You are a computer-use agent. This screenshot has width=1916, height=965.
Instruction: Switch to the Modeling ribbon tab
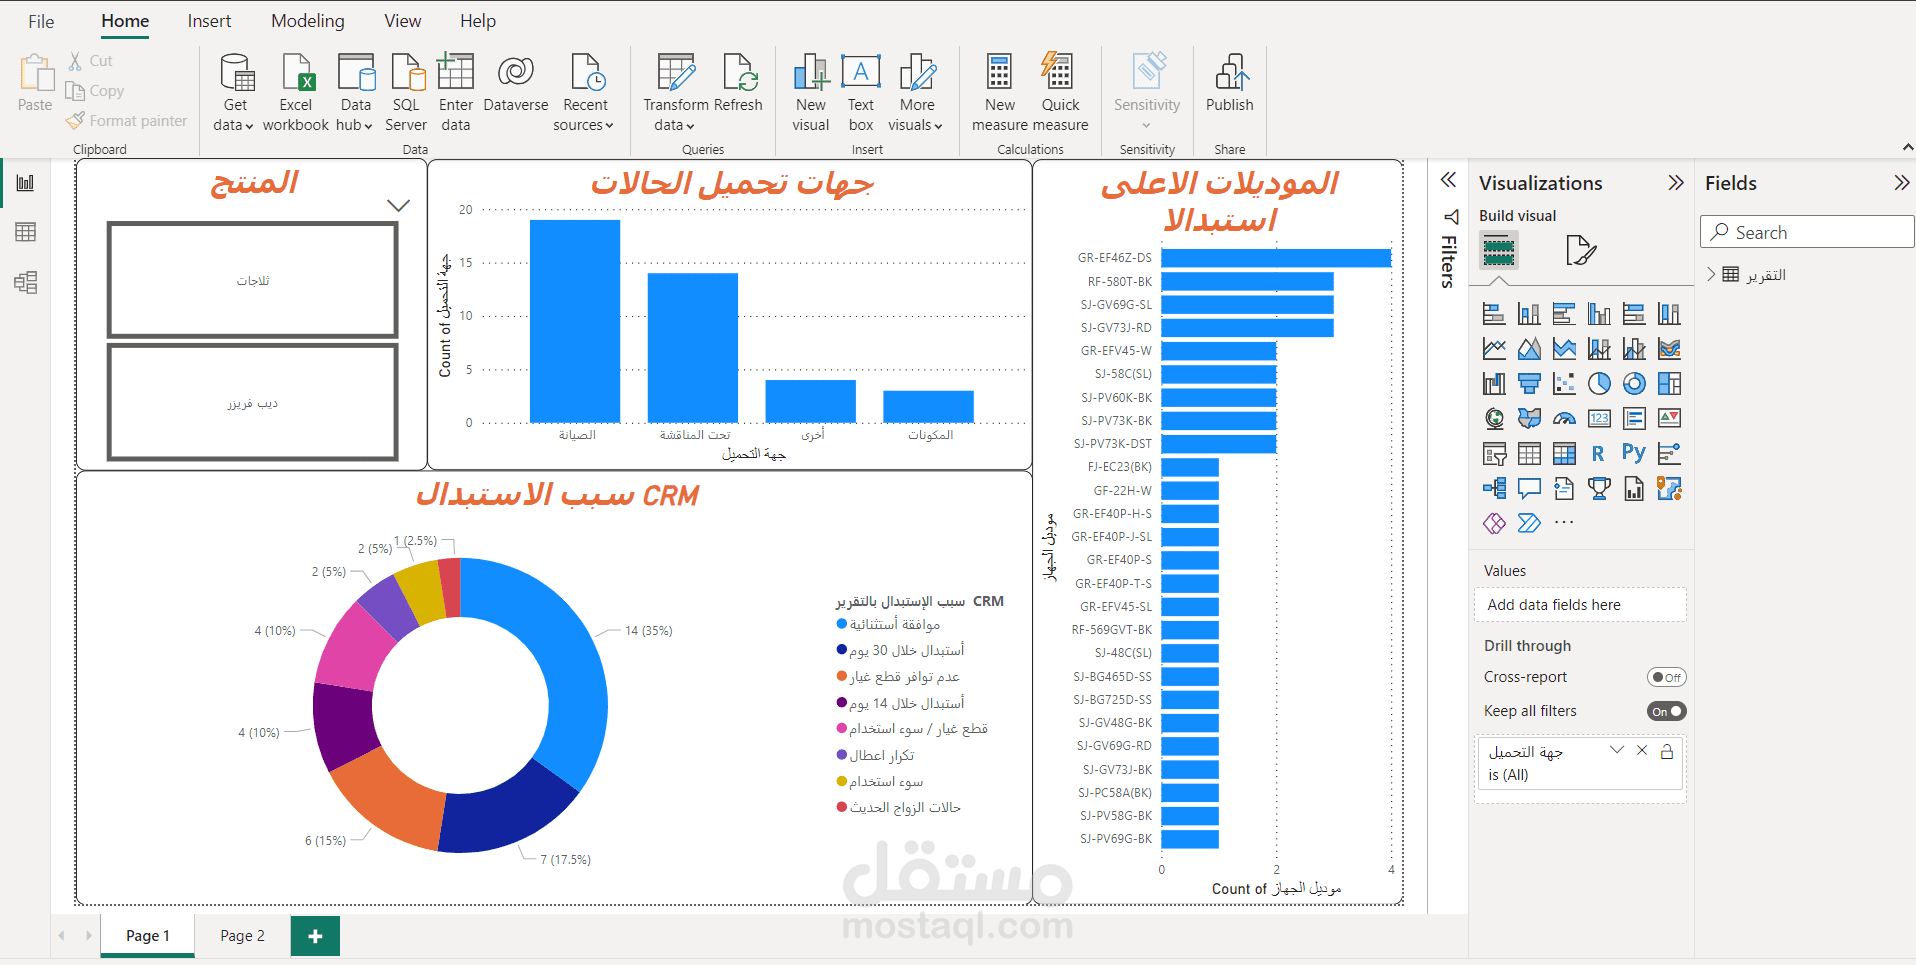[308, 21]
